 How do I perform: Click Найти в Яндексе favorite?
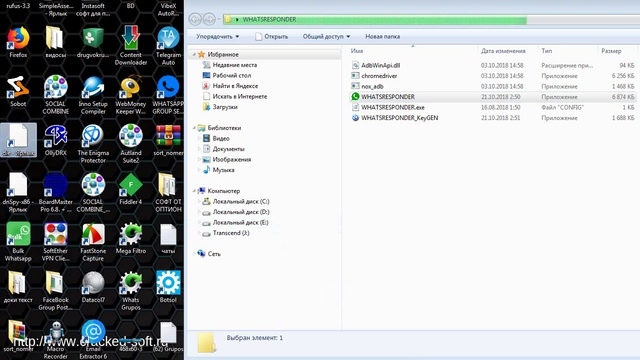[x=235, y=86]
